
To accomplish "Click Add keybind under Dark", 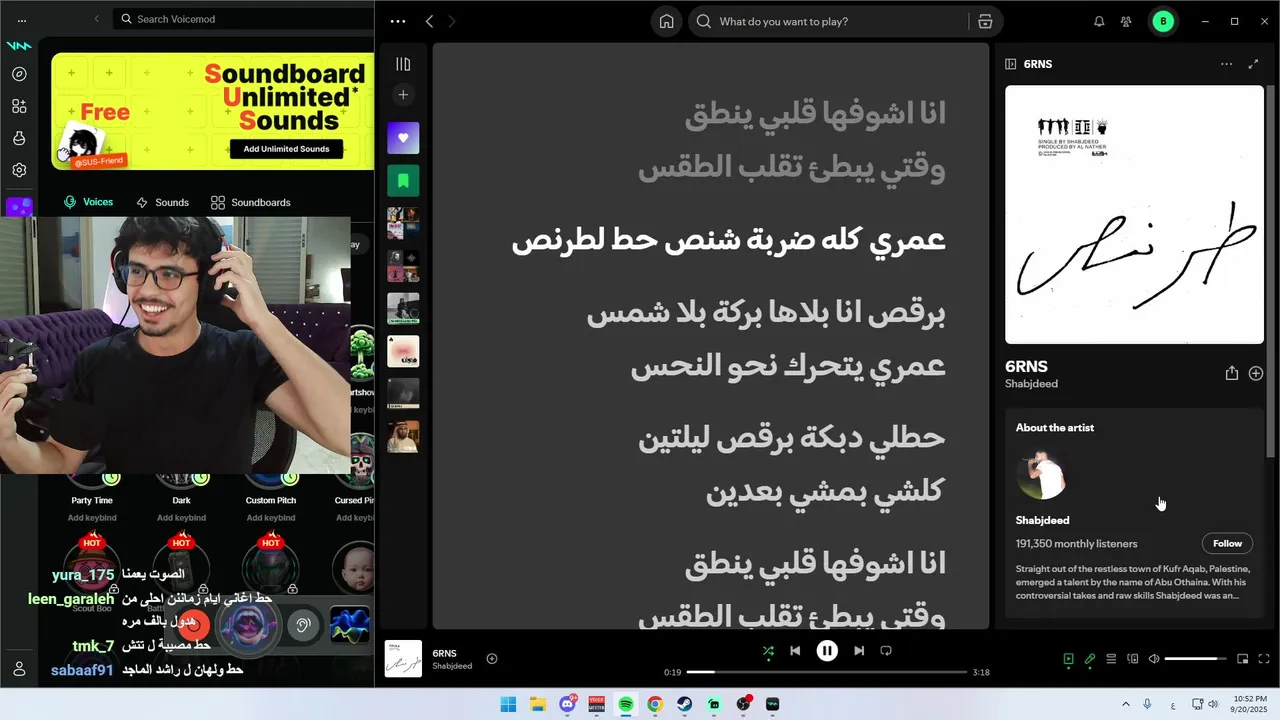I will tap(181, 518).
